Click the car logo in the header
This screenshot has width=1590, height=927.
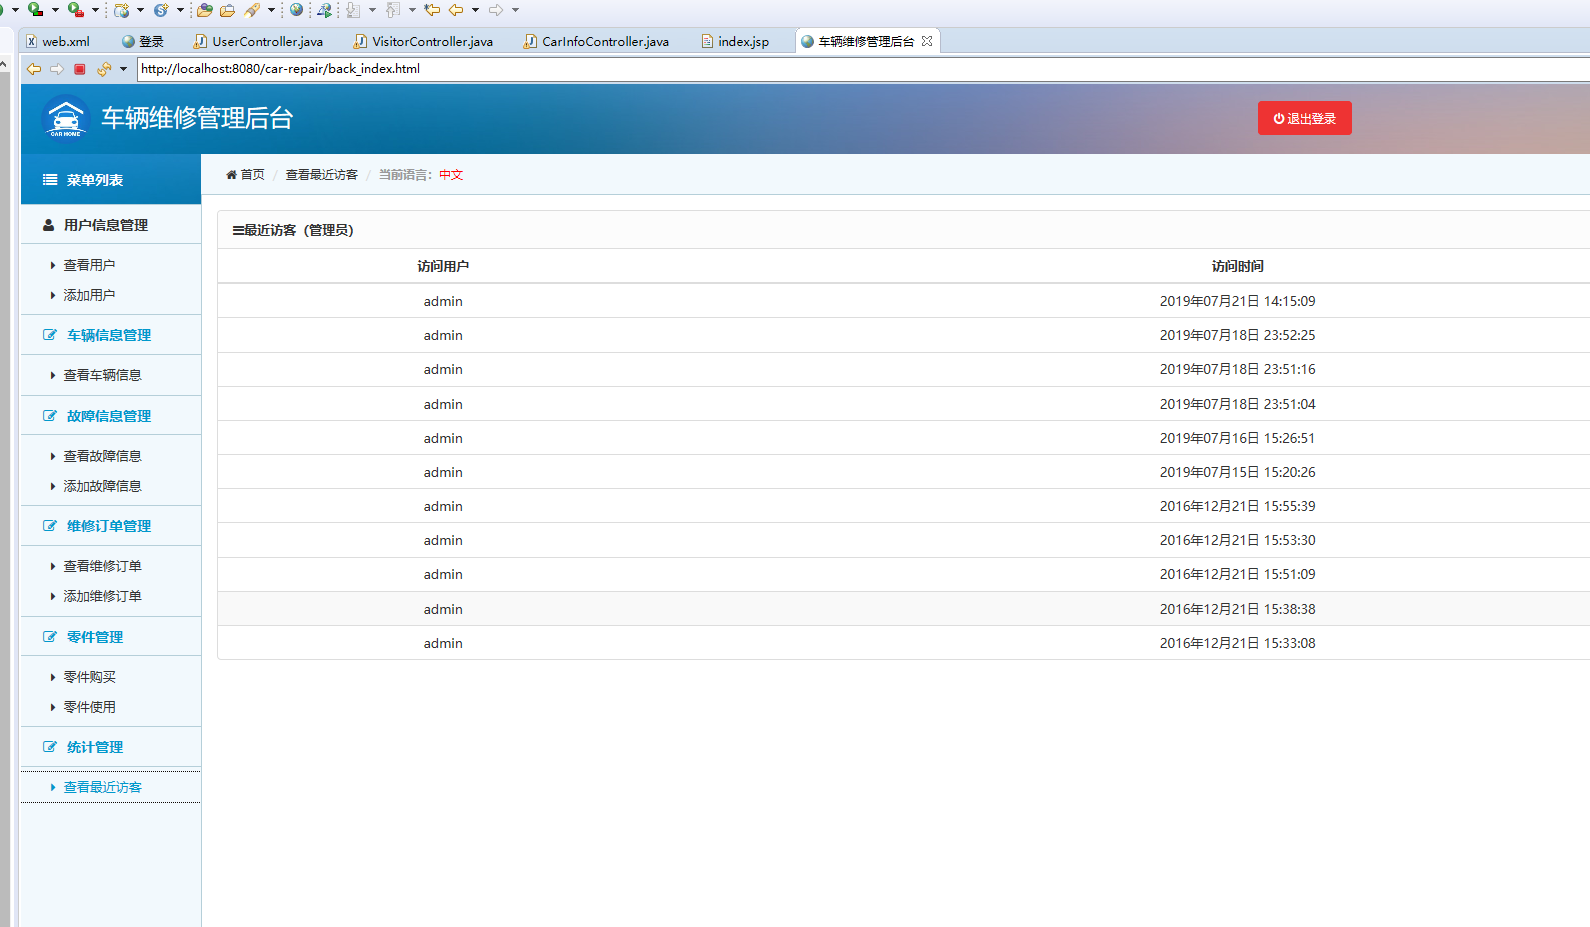tap(66, 118)
